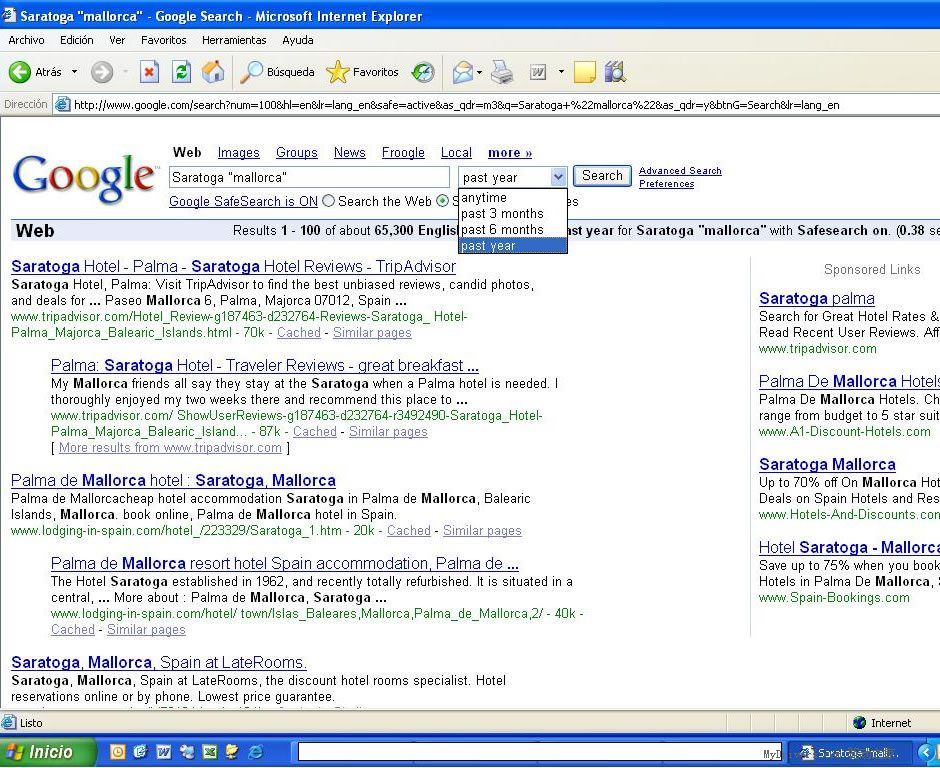Open the Favoritos menu in menu bar
This screenshot has width=940, height=768.
(x=163, y=40)
